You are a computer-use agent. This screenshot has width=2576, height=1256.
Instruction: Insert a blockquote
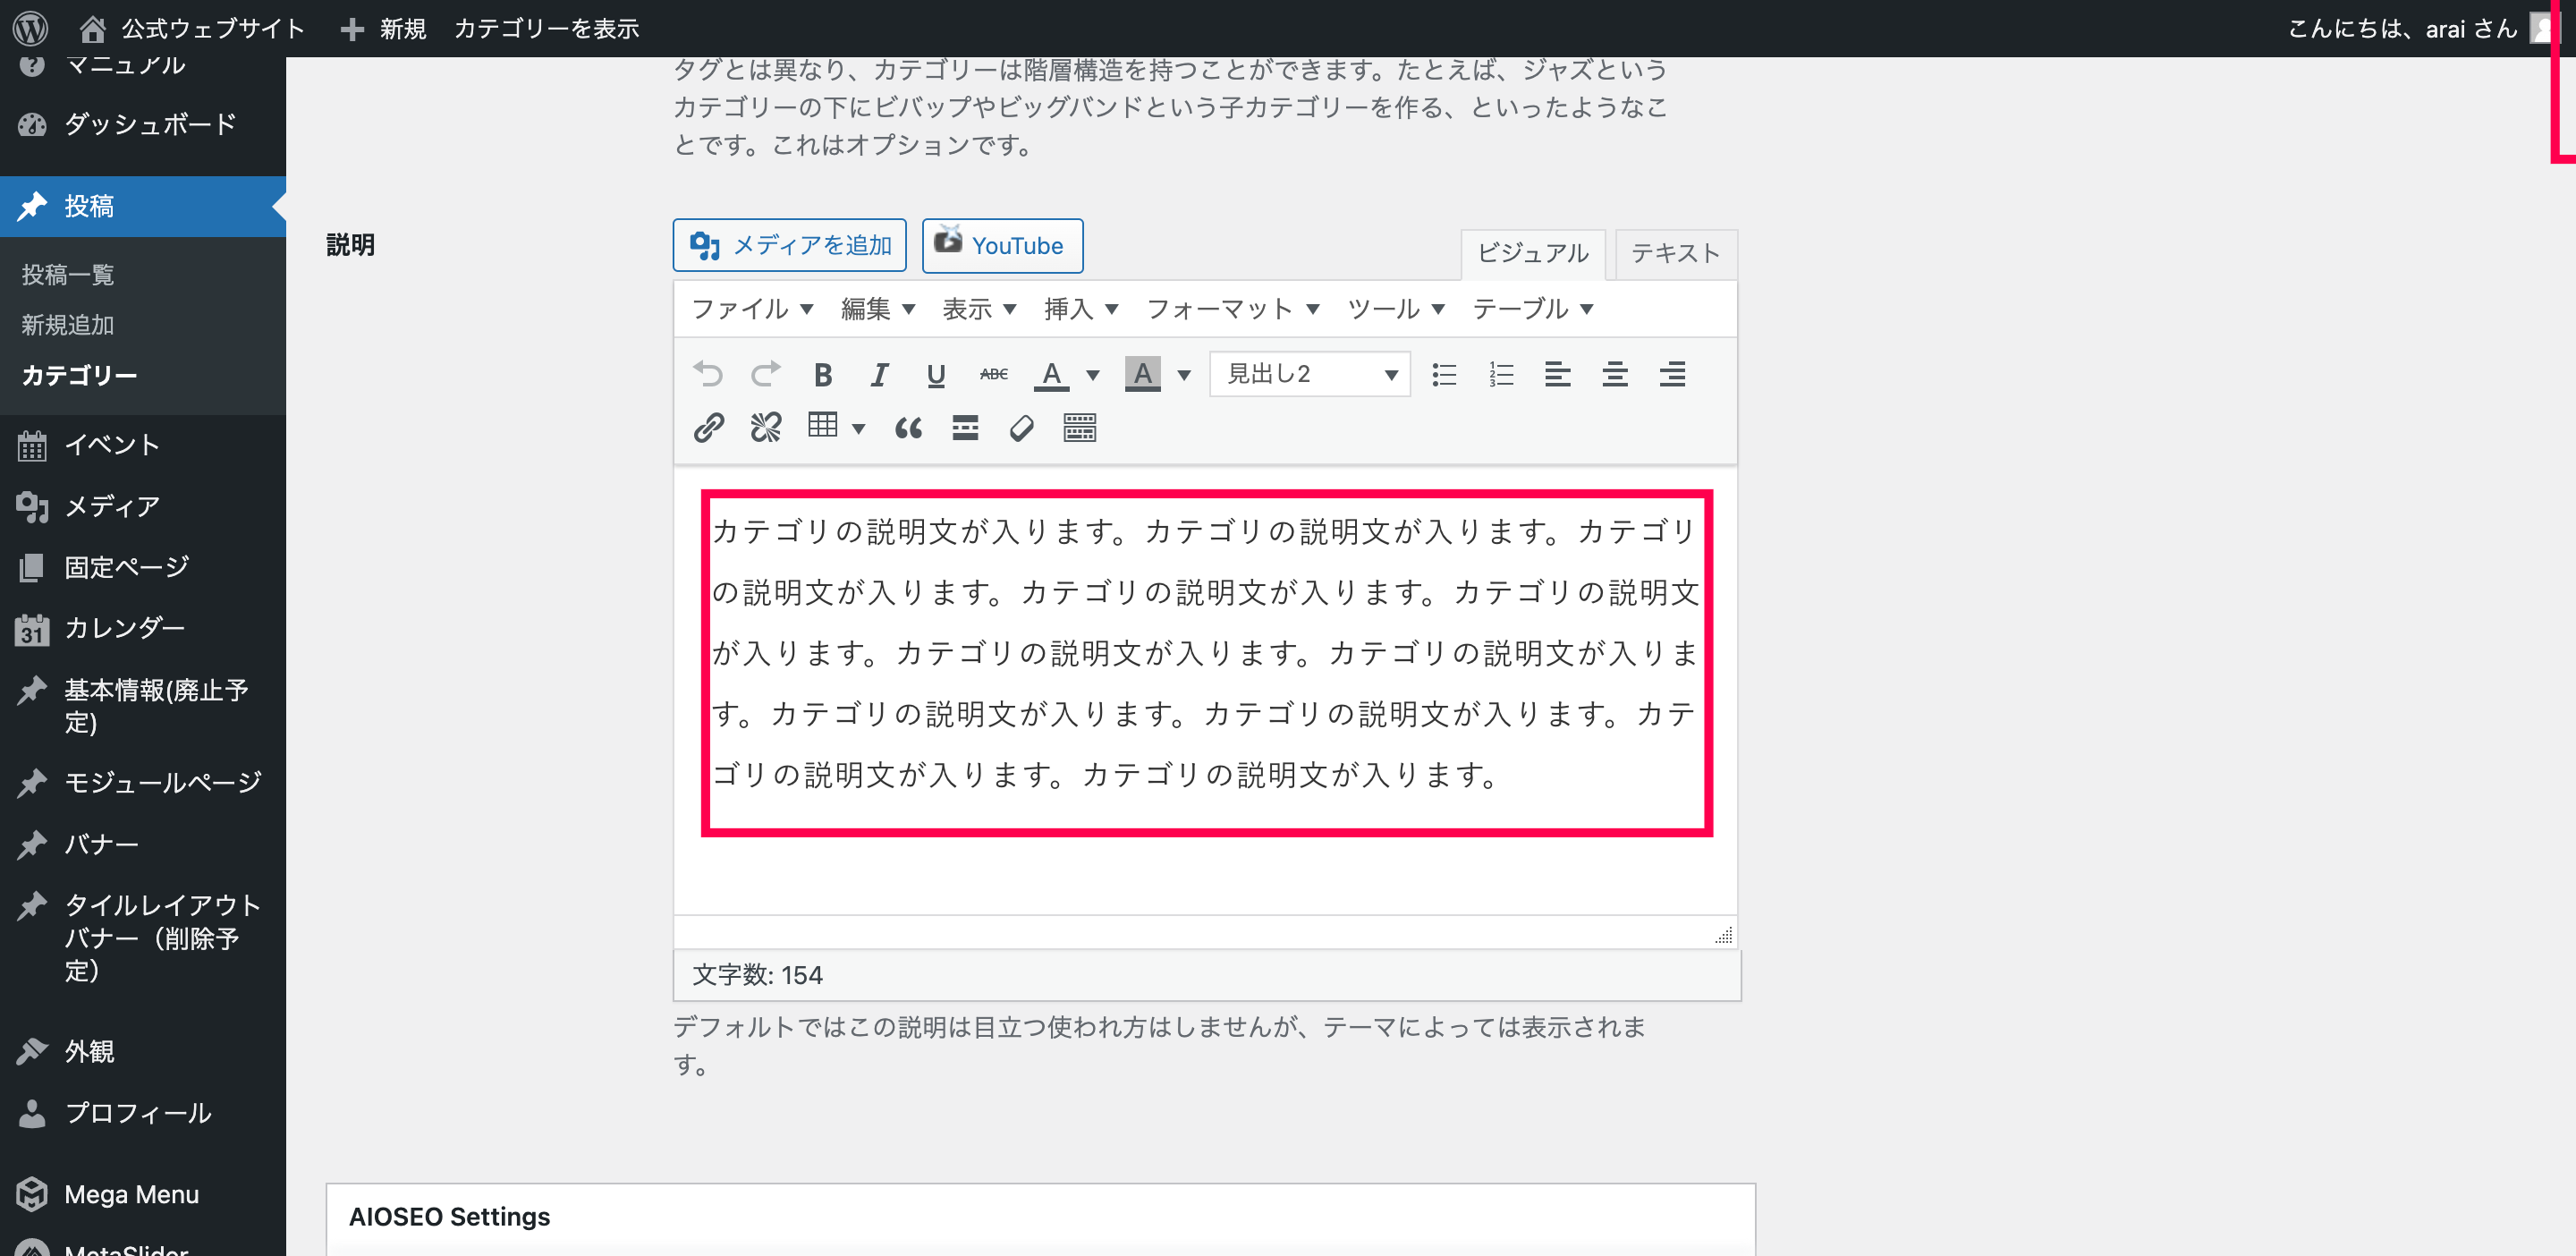click(x=908, y=428)
